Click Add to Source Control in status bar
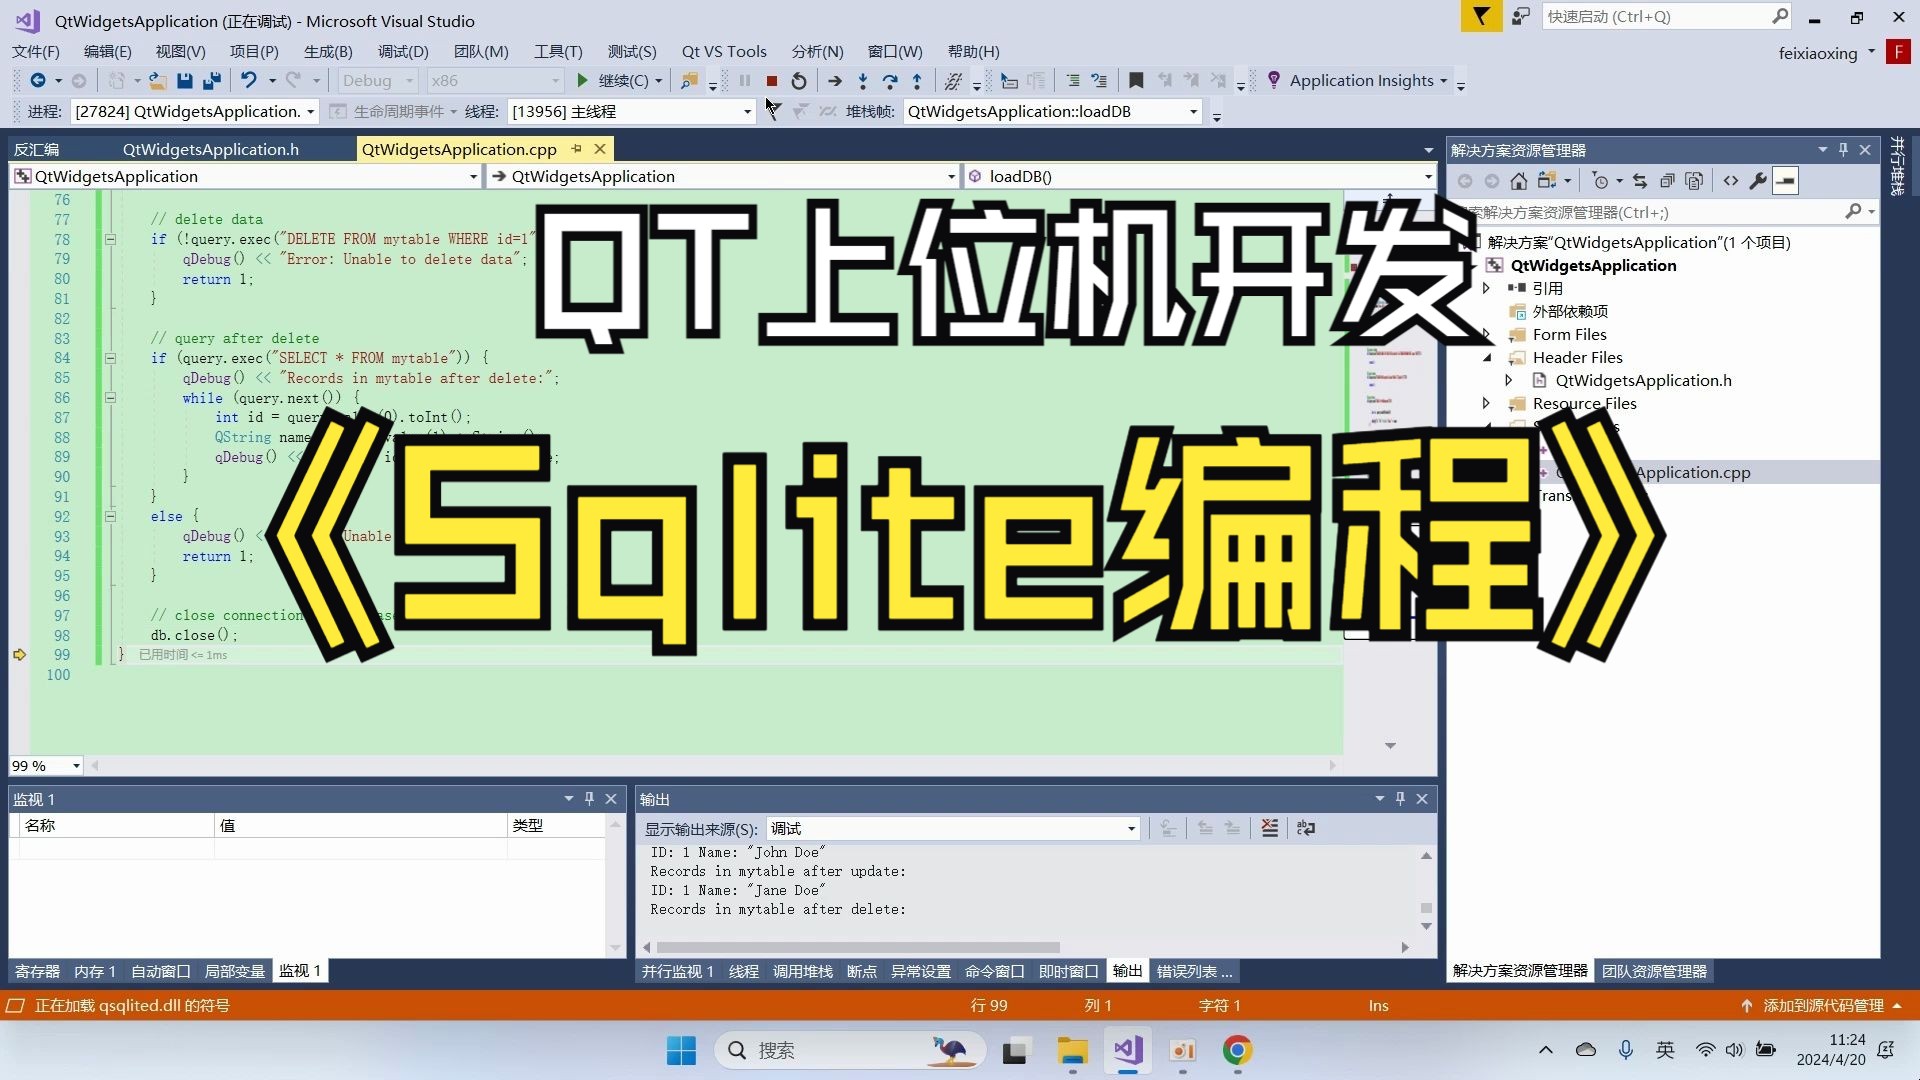This screenshot has height=1080, width=1920. (1822, 1005)
